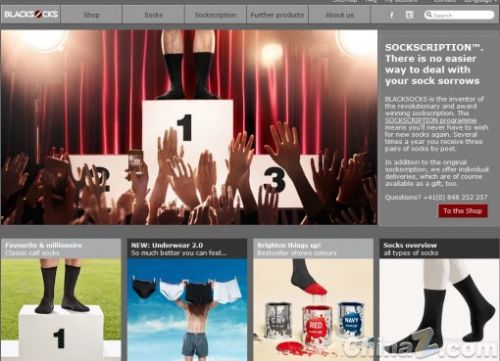Open the Brighten things up! card heading
The image size is (500, 361).
pos(289,245)
